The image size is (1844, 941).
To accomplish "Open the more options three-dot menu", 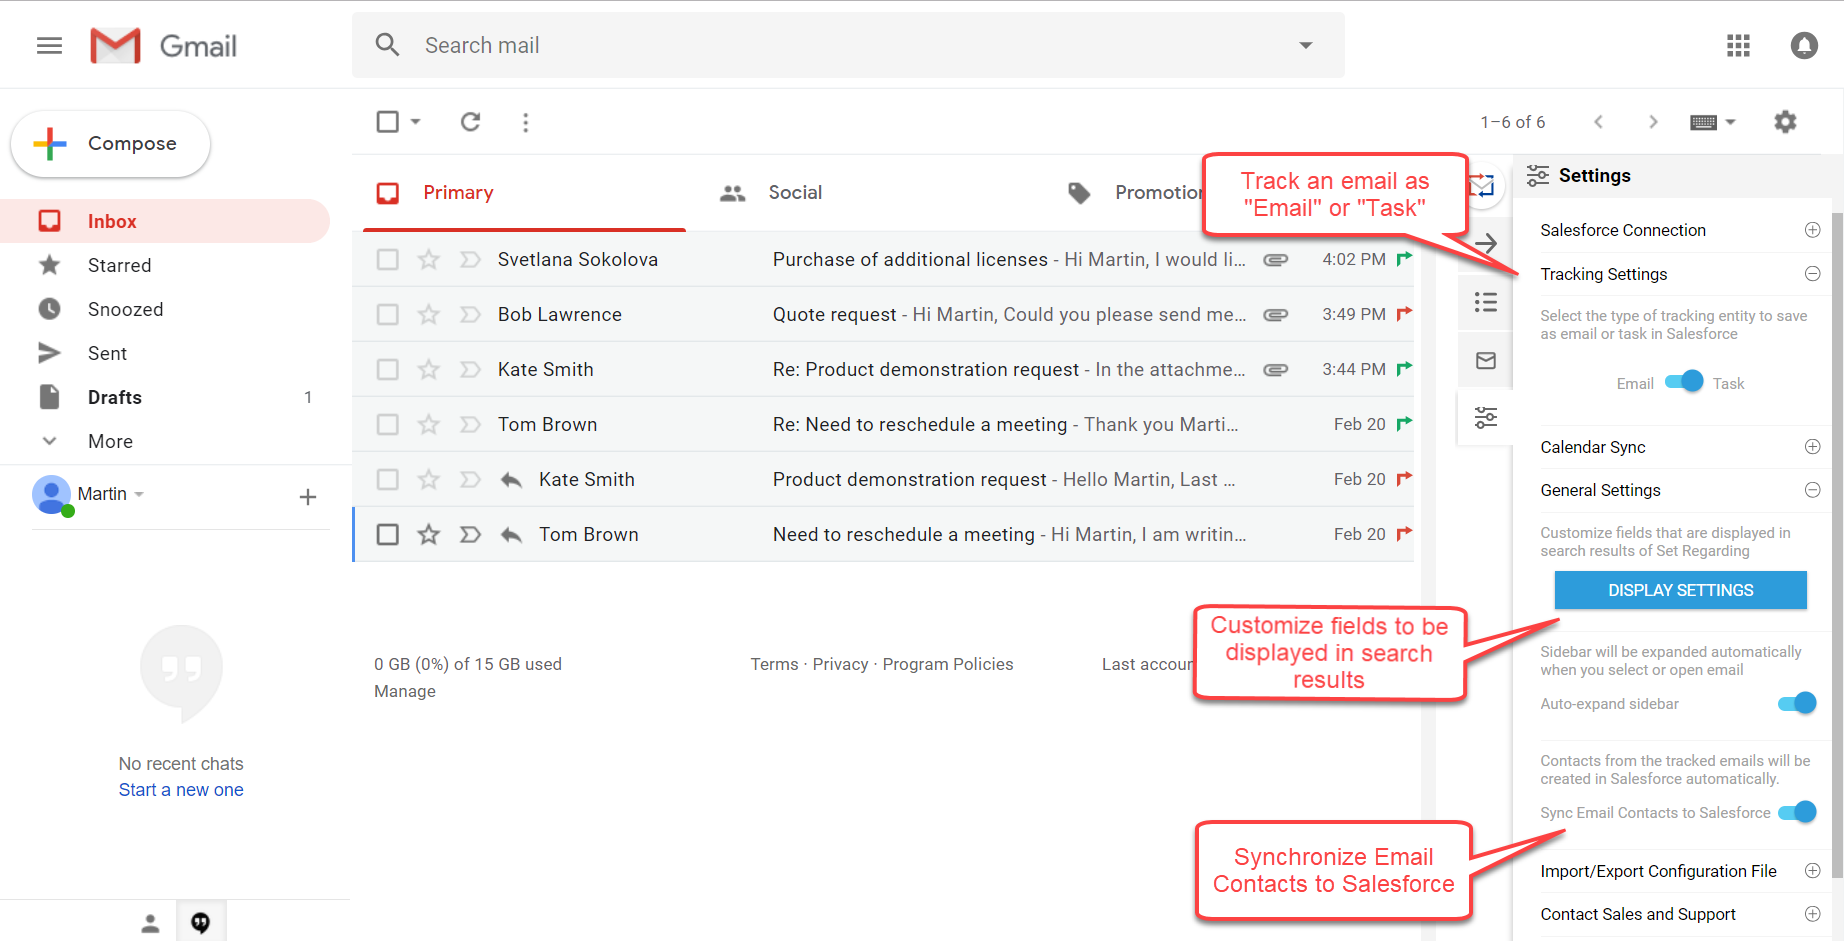I will pos(526,122).
